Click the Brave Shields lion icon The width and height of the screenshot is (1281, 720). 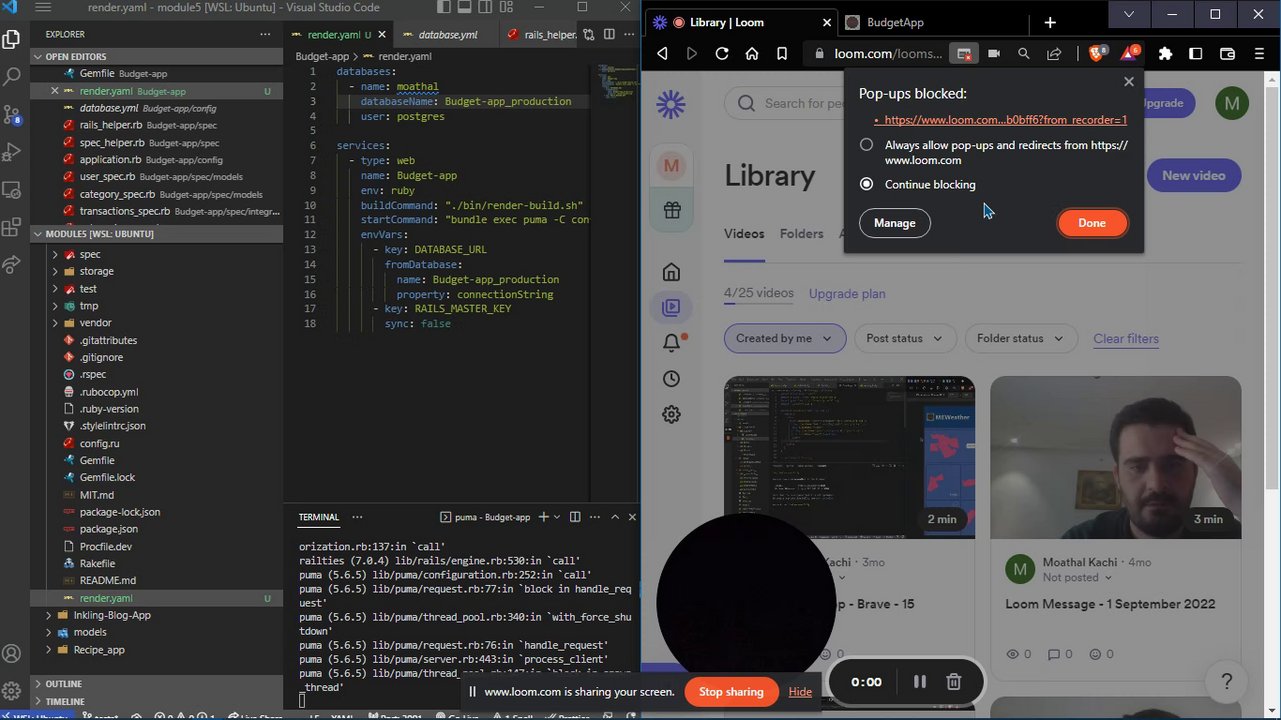1097,54
